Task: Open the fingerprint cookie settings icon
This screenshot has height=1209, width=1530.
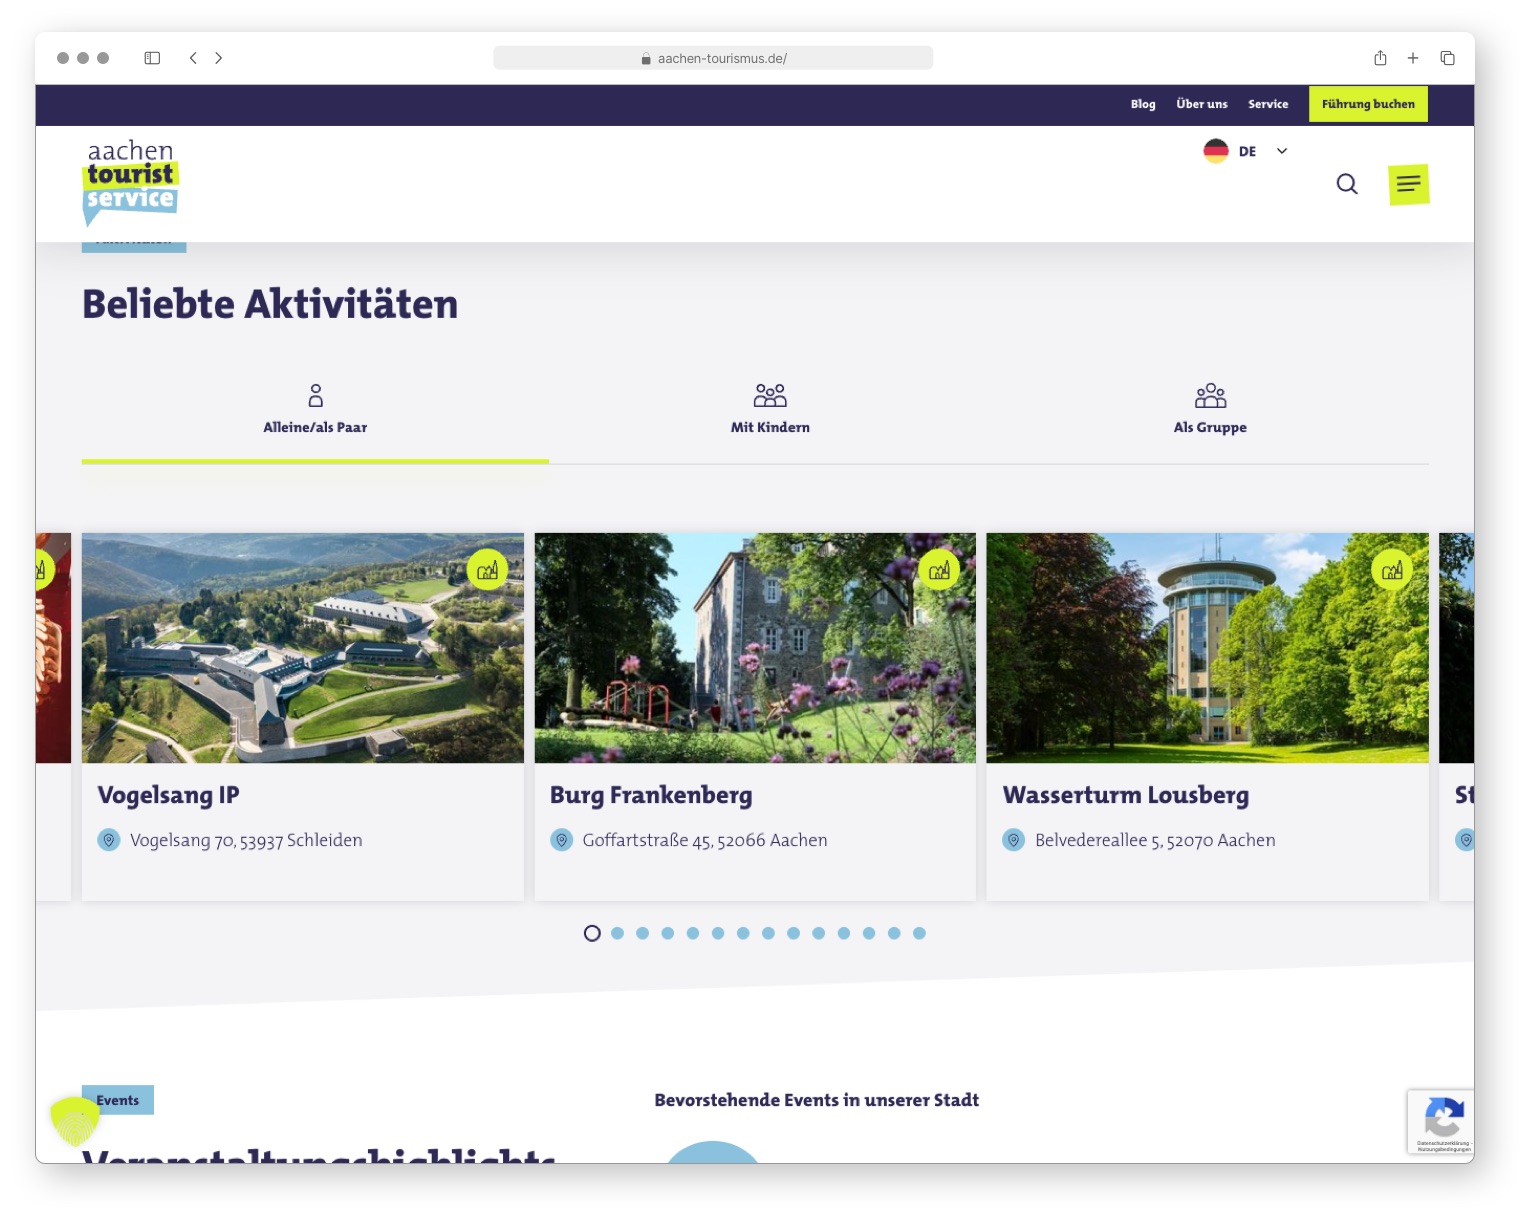Action: click(x=75, y=1122)
